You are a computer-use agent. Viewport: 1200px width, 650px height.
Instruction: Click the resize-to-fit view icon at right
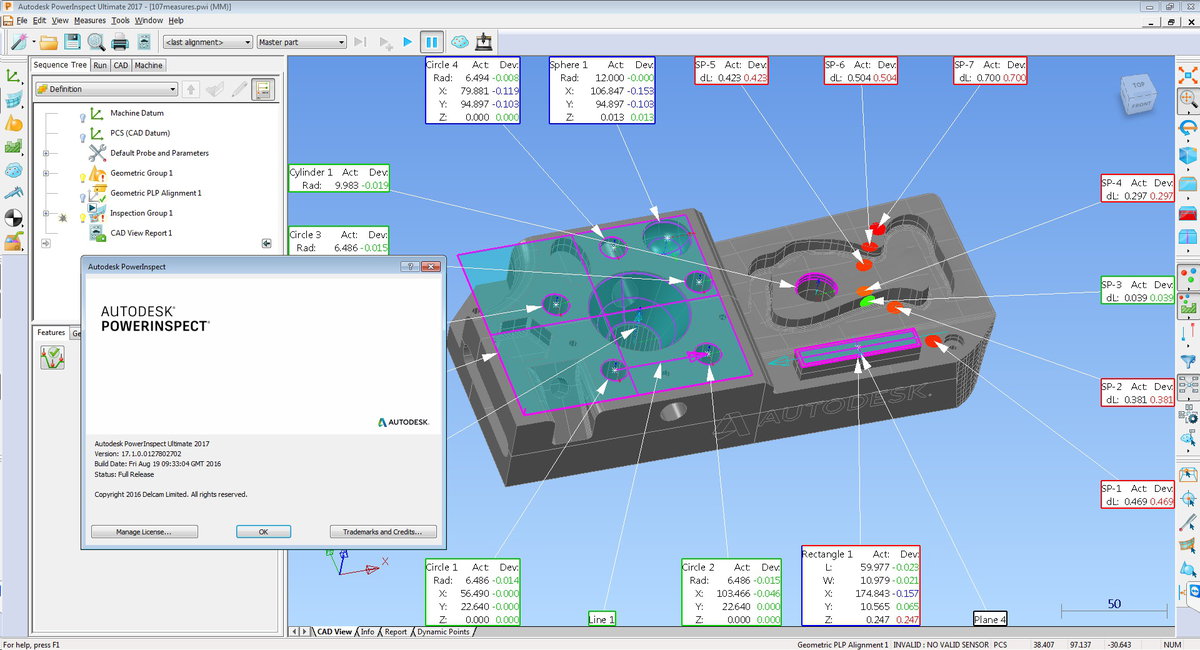pyautogui.click(x=1188, y=75)
